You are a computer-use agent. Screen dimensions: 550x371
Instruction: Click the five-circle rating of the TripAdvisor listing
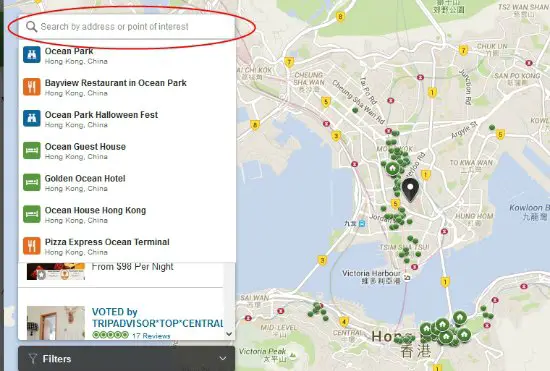[110, 335]
